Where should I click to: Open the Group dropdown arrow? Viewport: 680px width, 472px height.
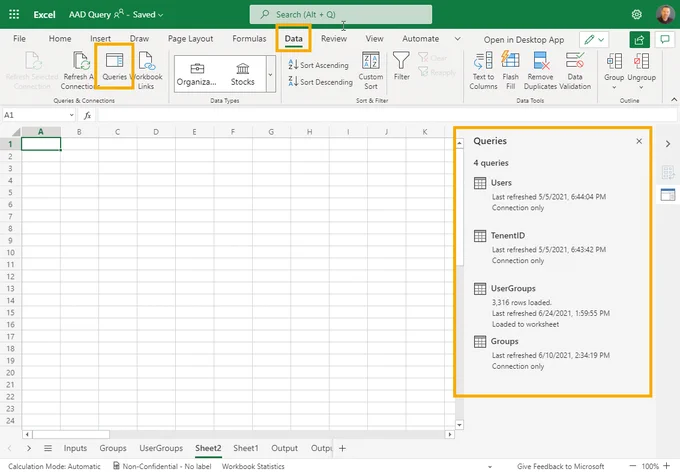pos(614,87)
